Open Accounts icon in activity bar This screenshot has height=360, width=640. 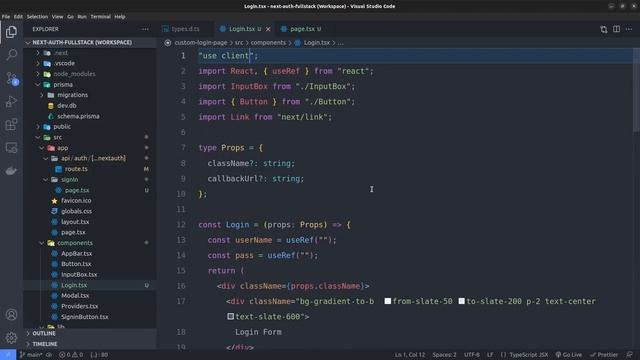(x=11, y=315)
